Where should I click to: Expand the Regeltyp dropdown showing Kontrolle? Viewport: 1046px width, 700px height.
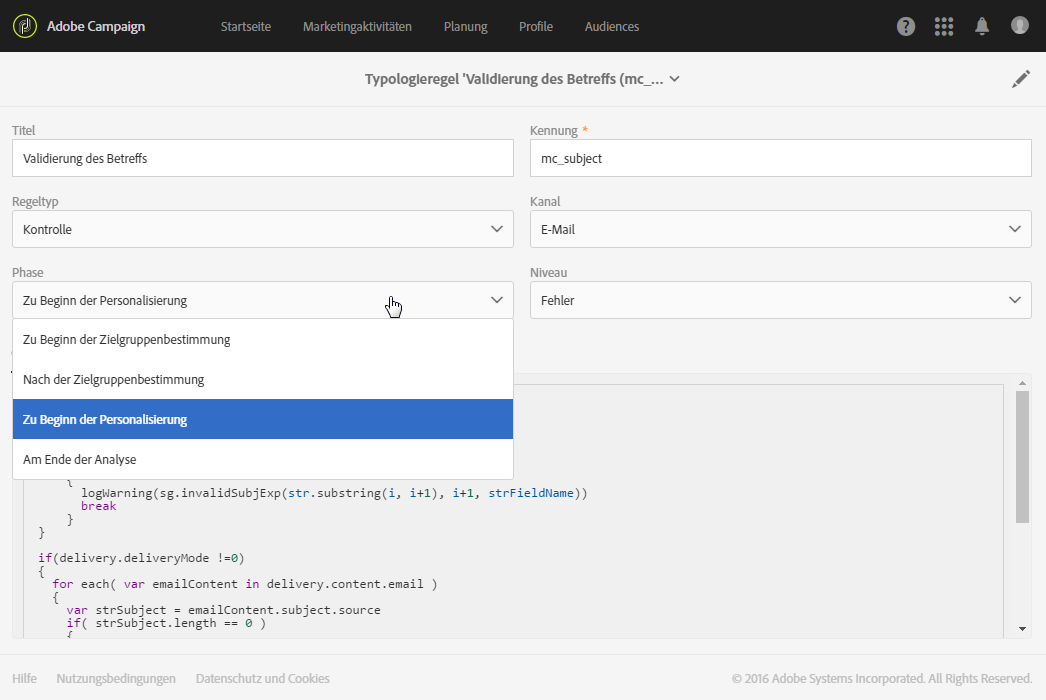pyautogui.click(x=263, y=229)
